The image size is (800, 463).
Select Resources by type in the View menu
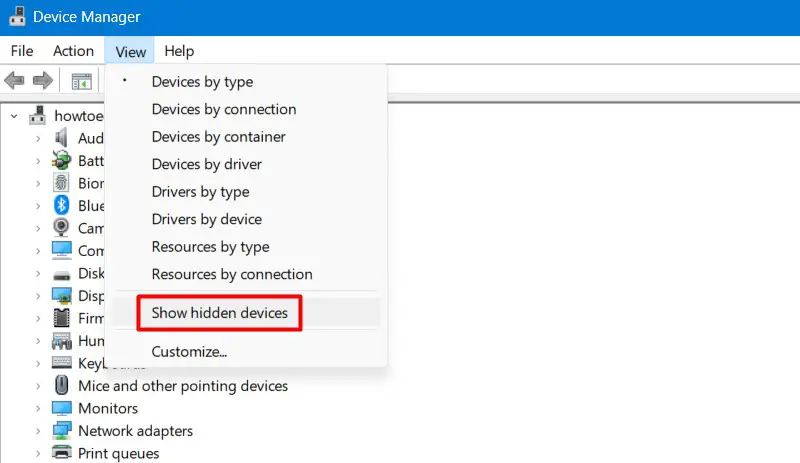(210, 247)
